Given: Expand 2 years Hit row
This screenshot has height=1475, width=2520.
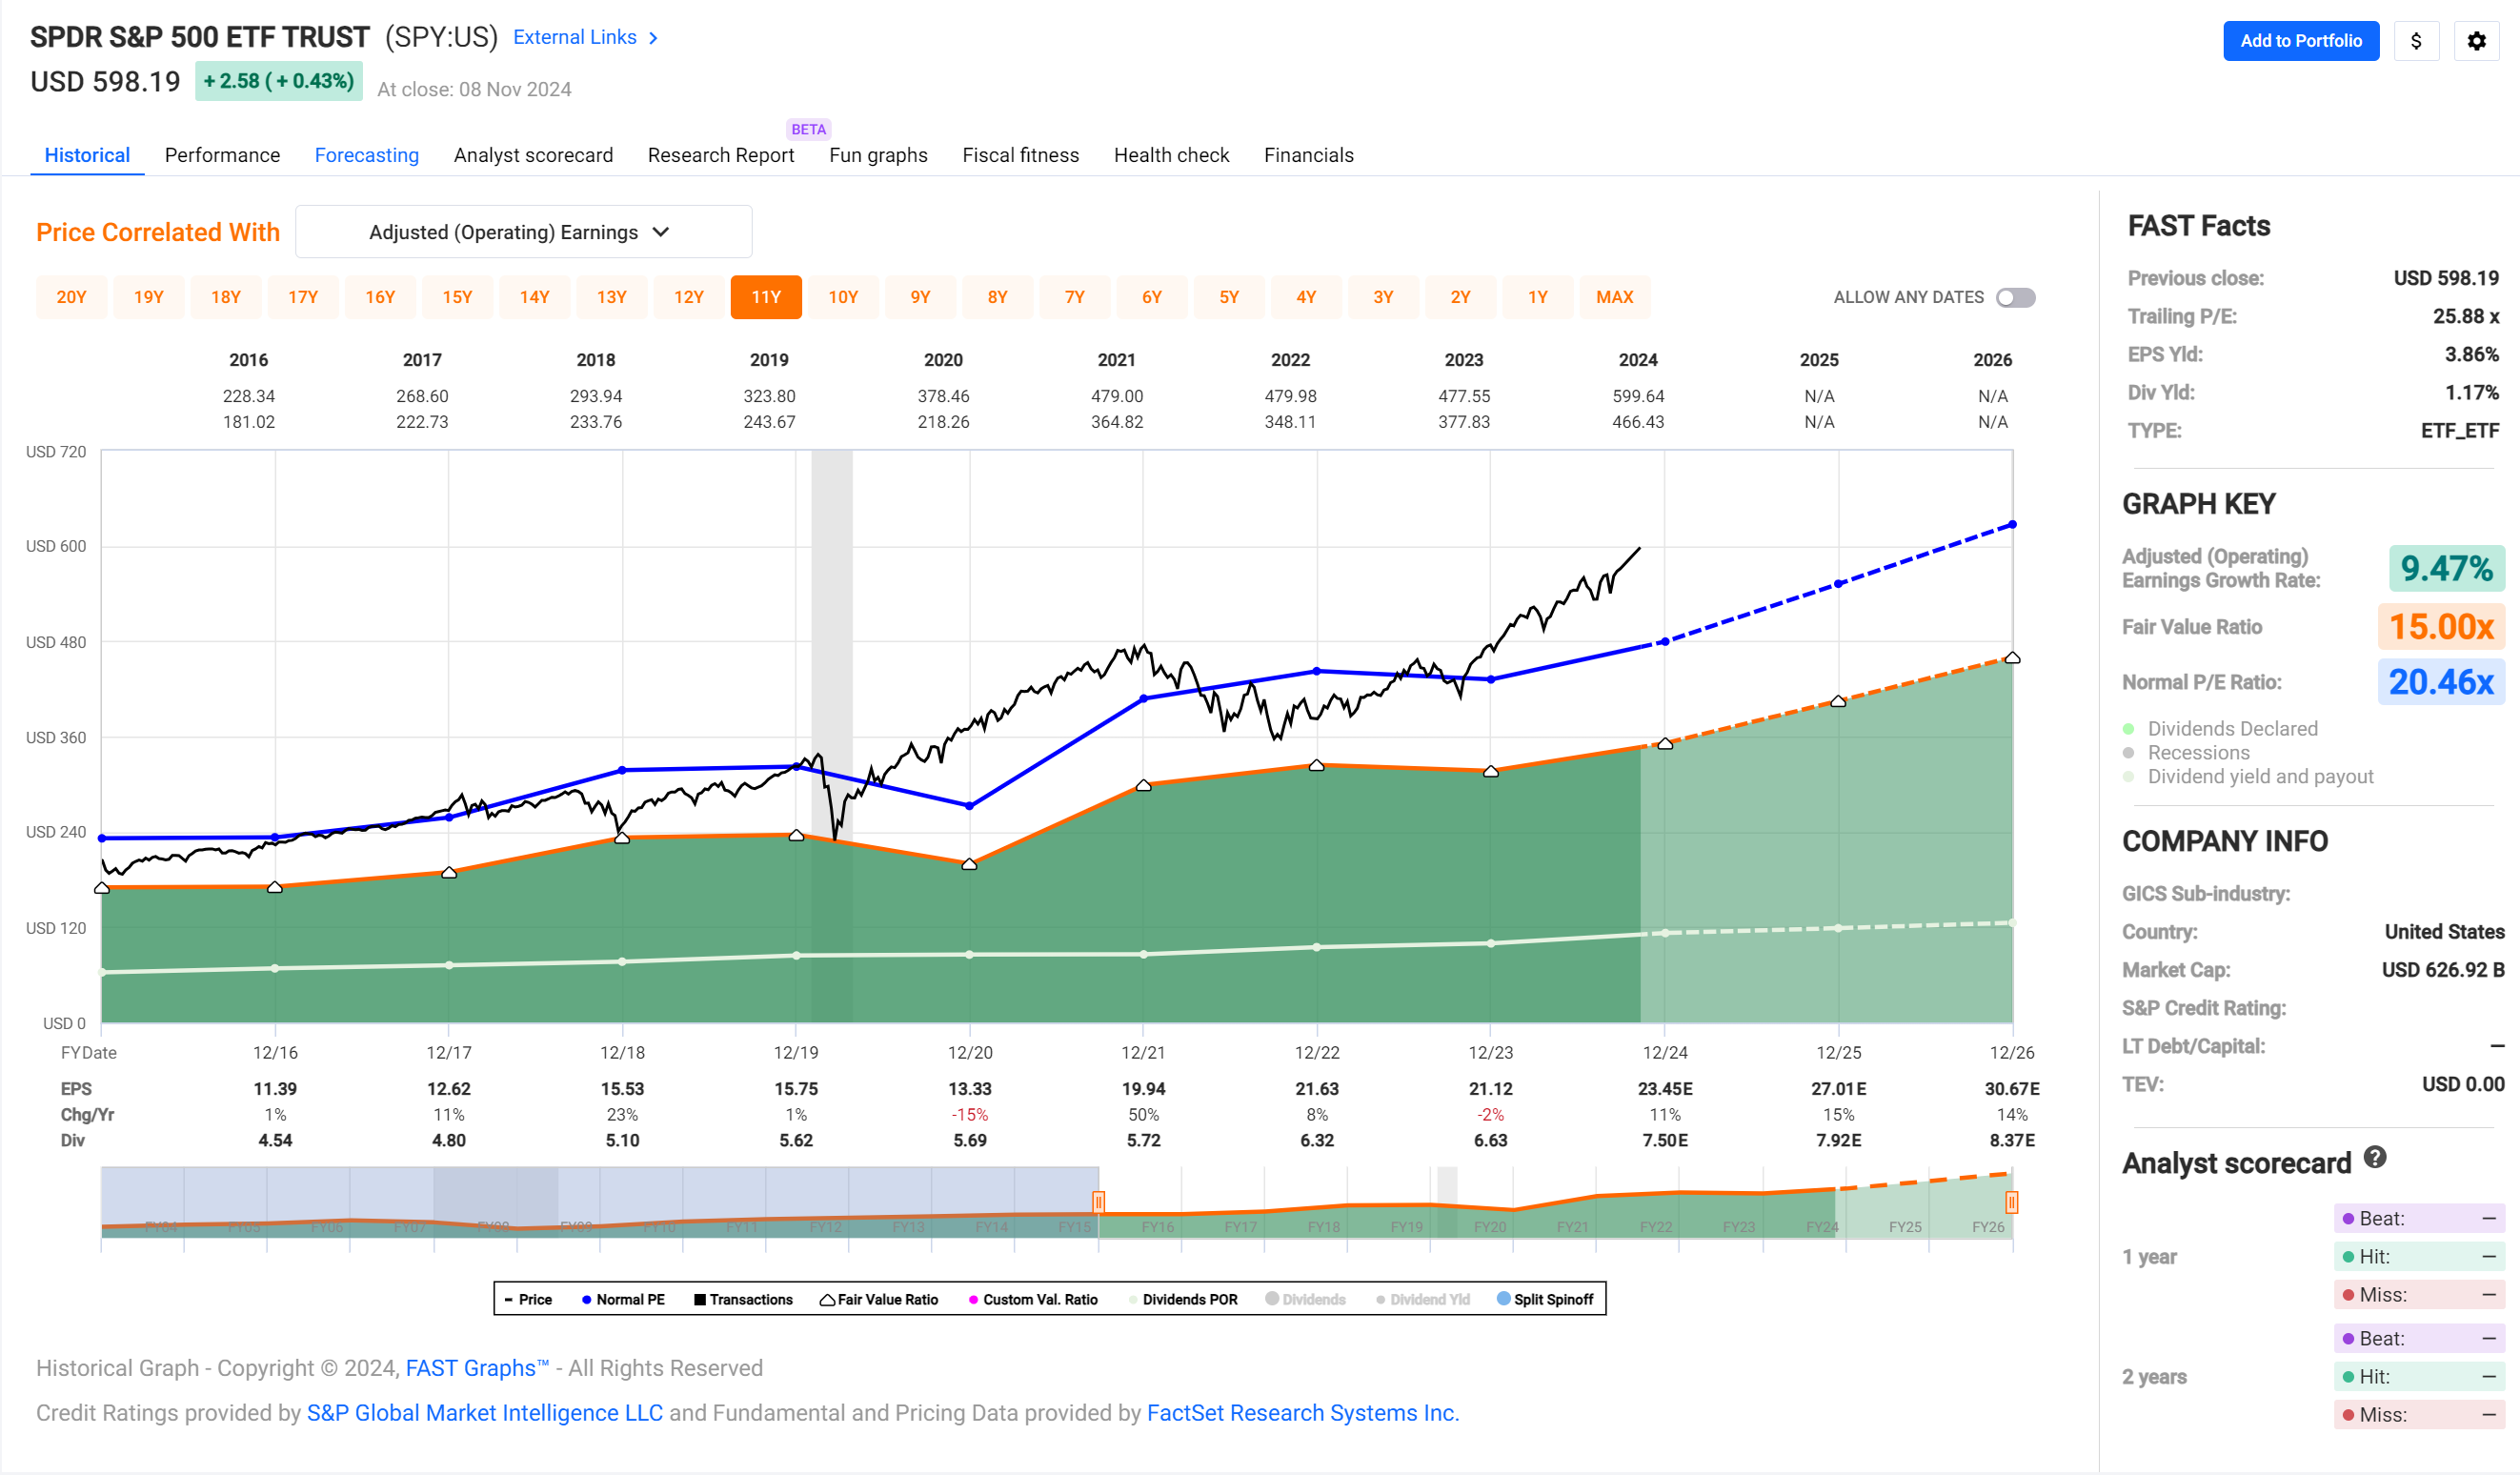Looking at the screenshot, I should click(x=2418, y=1376).
